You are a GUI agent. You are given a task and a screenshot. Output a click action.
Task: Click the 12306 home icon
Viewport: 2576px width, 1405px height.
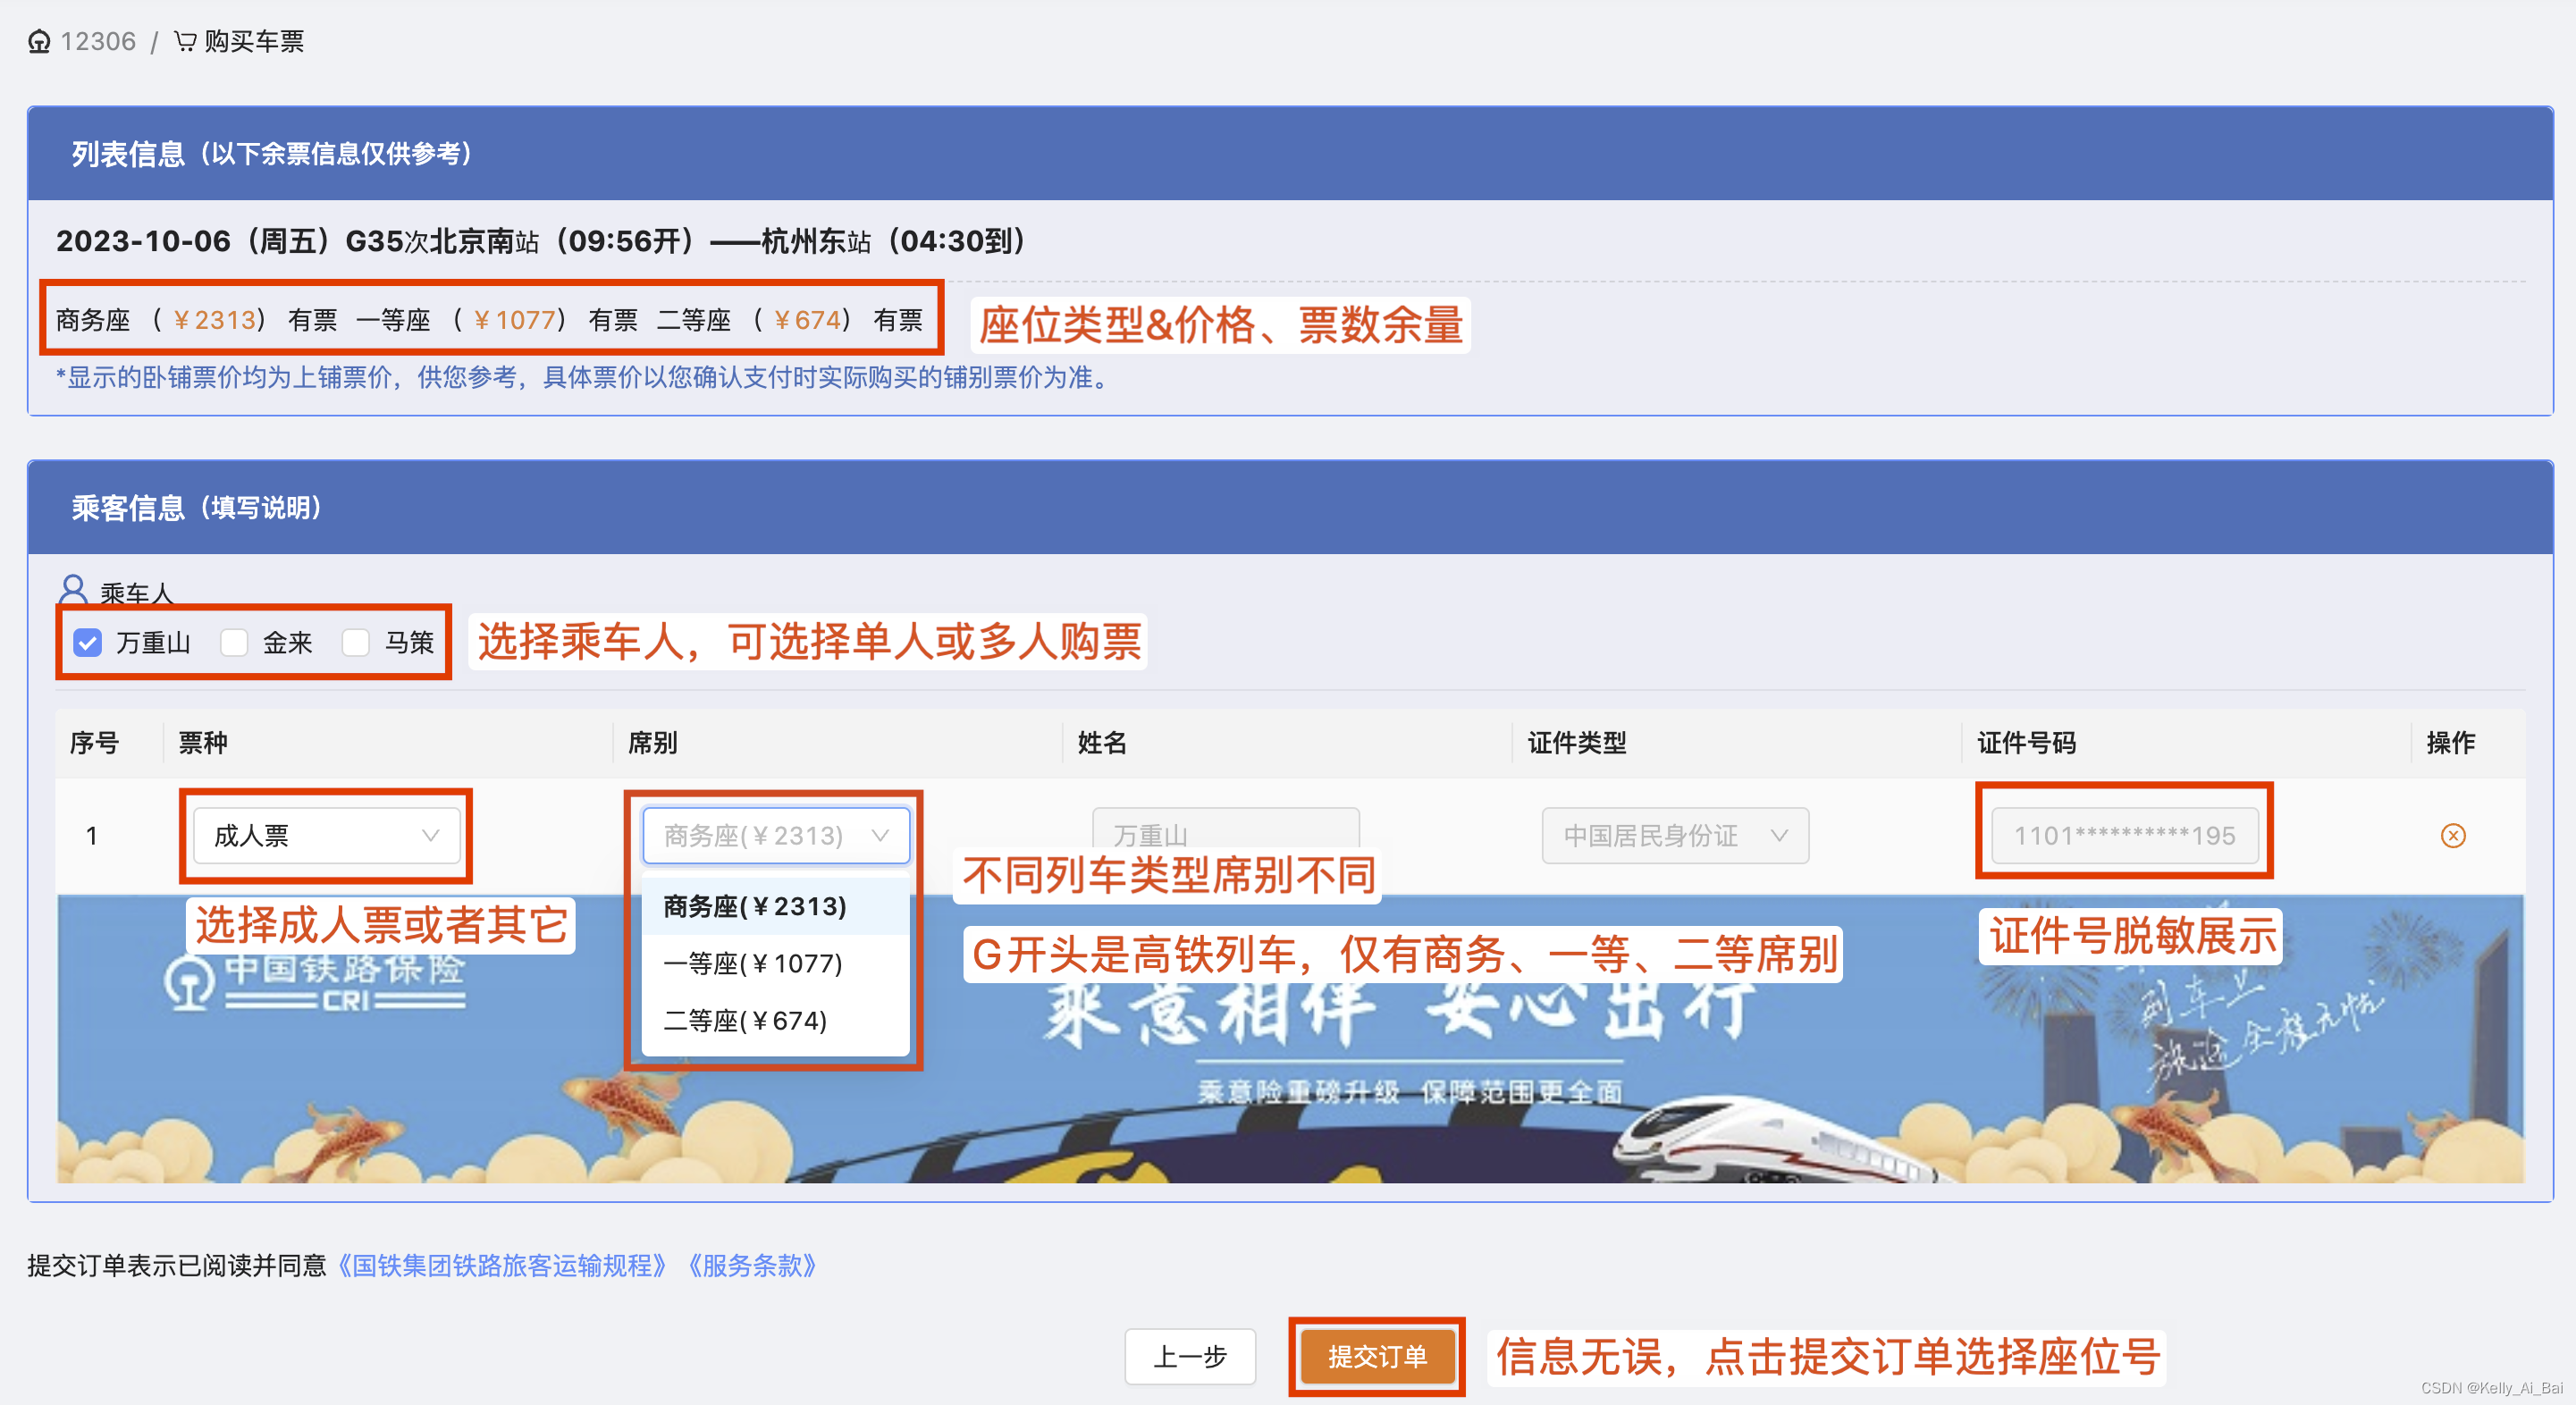pyautogui.click(x=40, y=41)
